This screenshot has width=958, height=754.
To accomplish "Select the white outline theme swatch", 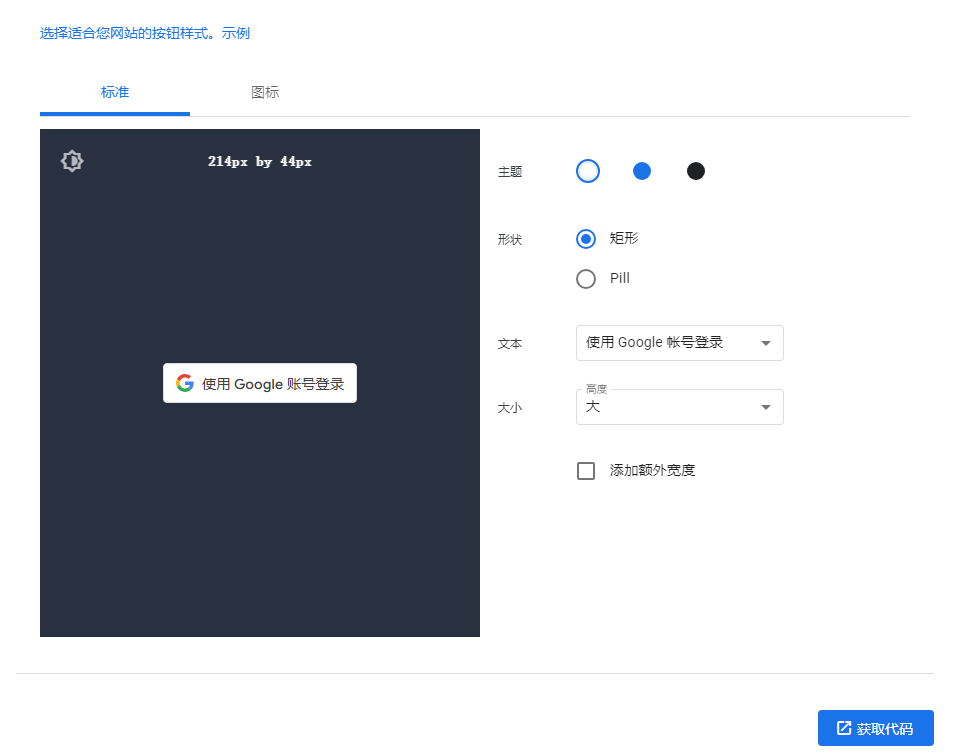I will pyautogui.click(x=588, y=171).
